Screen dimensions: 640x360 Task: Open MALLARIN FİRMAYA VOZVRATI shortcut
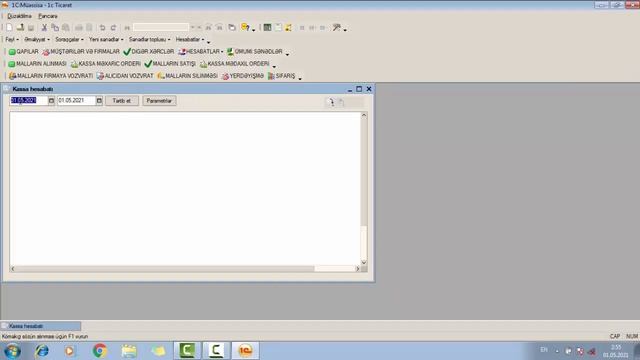coord(51,76)
